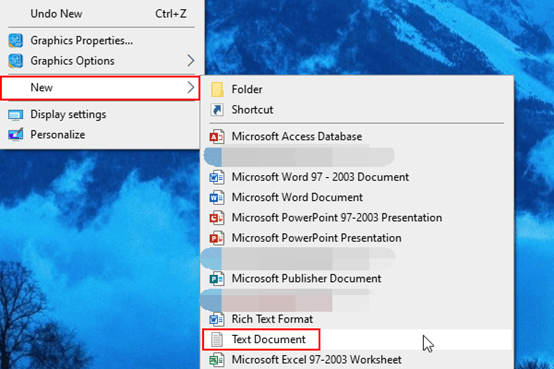Click the Graphics Properties icon

16,41
